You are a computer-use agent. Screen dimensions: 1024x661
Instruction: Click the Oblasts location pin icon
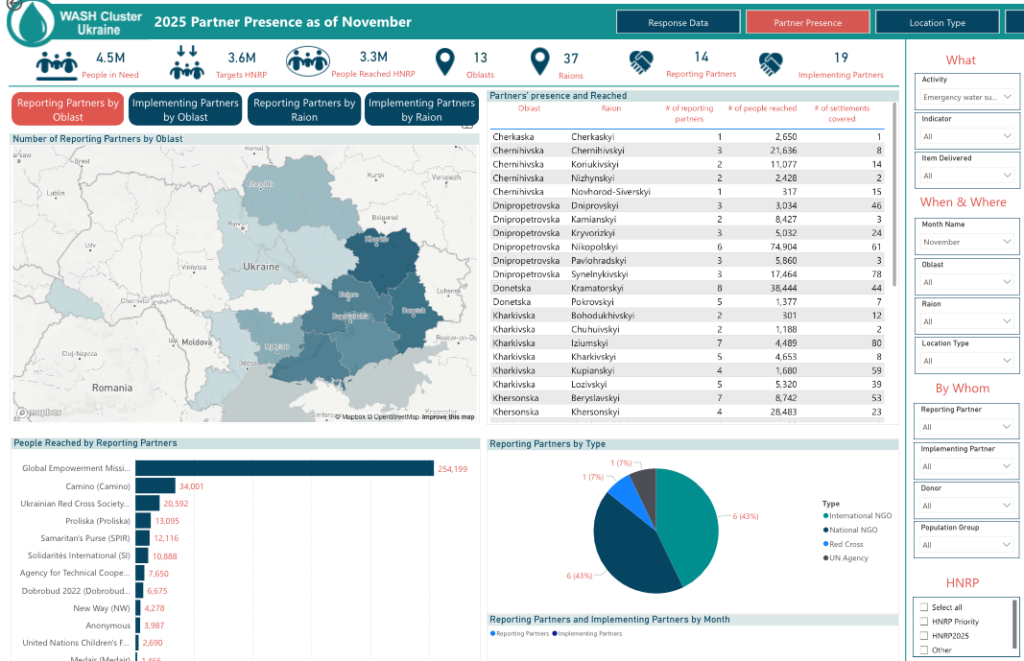click(x=445, y=64)
